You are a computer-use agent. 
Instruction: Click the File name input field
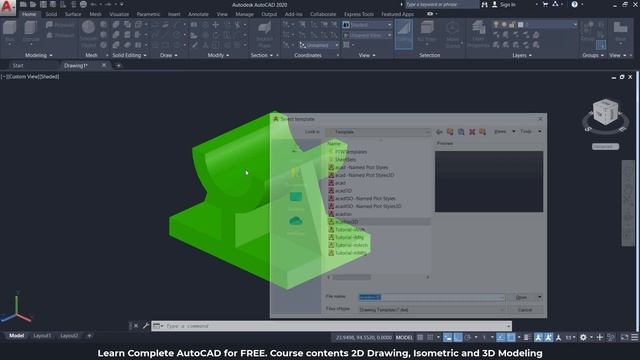coord(431,297)
